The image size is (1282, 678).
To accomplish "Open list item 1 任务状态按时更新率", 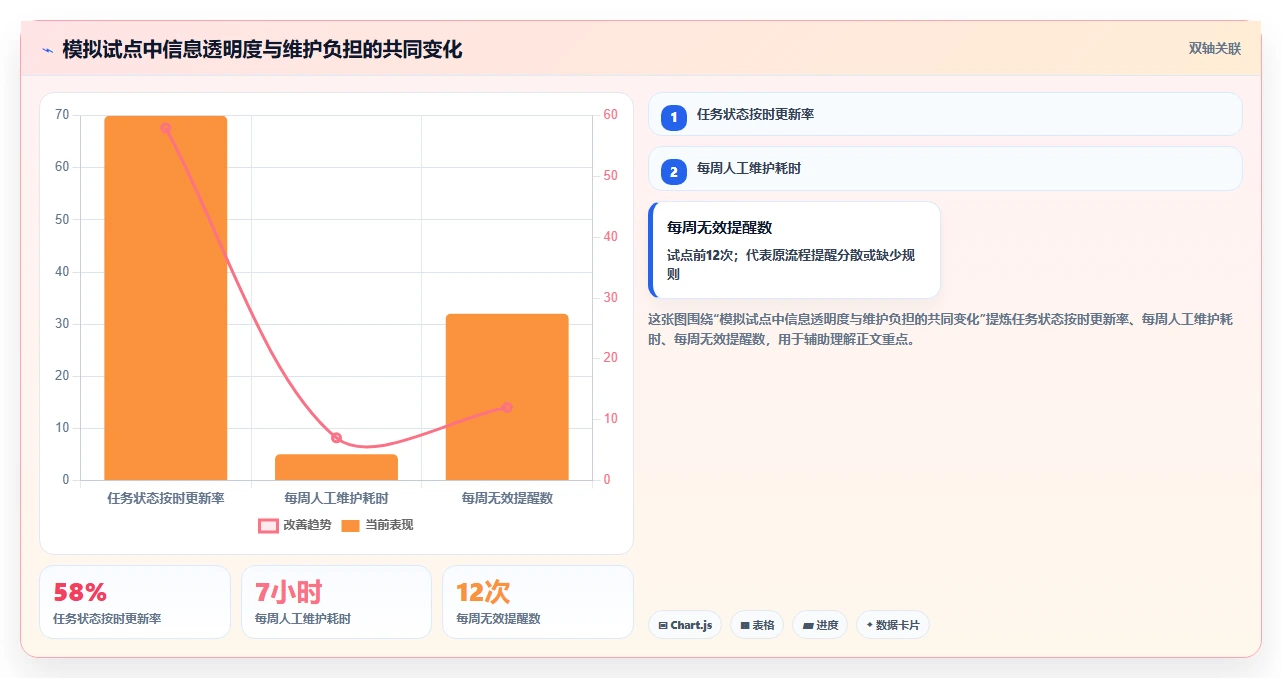I will pyautogui.click(x=945, y=114).
